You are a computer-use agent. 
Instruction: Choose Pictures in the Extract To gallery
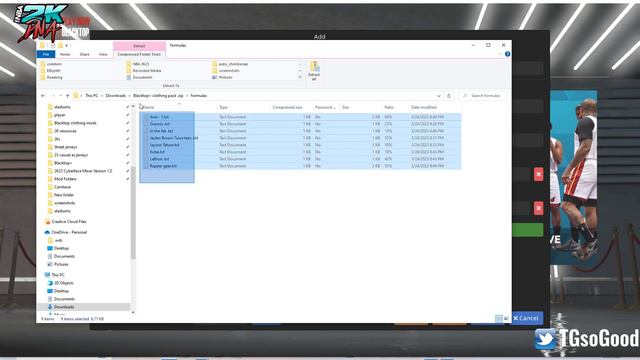[222, 77]
